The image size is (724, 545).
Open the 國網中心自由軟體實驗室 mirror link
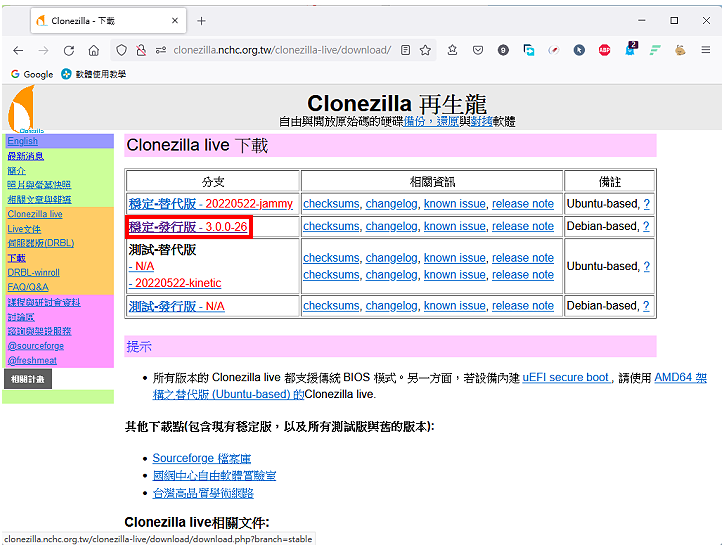(x=214, y=476)
